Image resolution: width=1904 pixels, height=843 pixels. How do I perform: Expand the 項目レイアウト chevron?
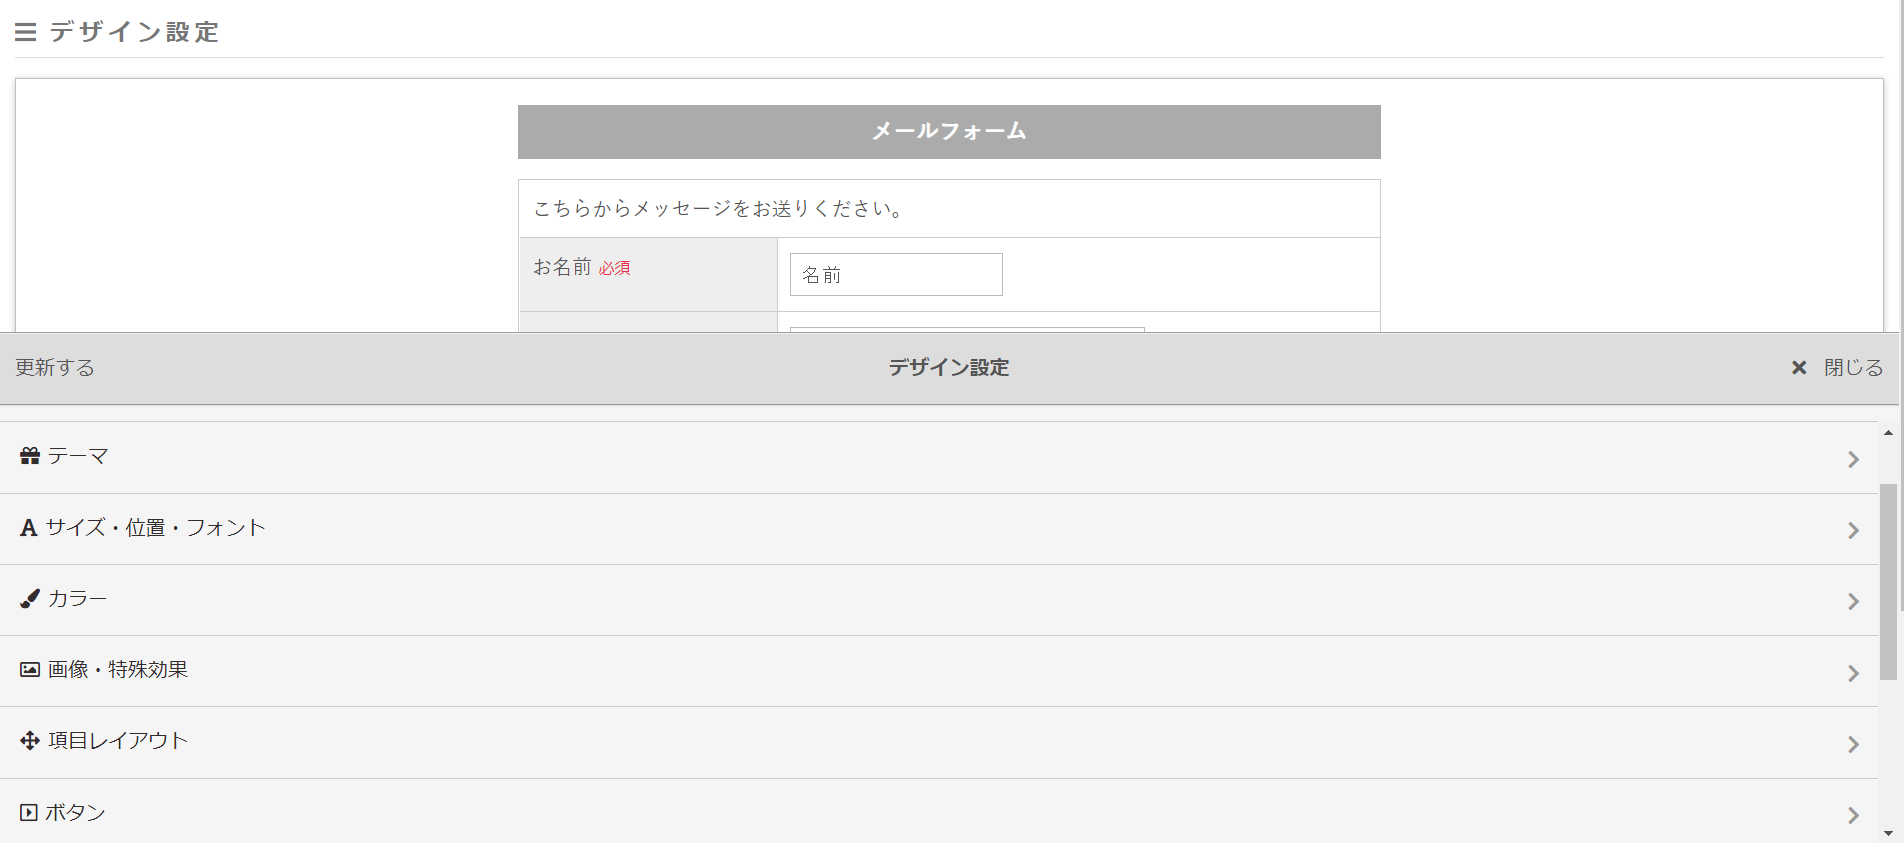coord(1853,744)
